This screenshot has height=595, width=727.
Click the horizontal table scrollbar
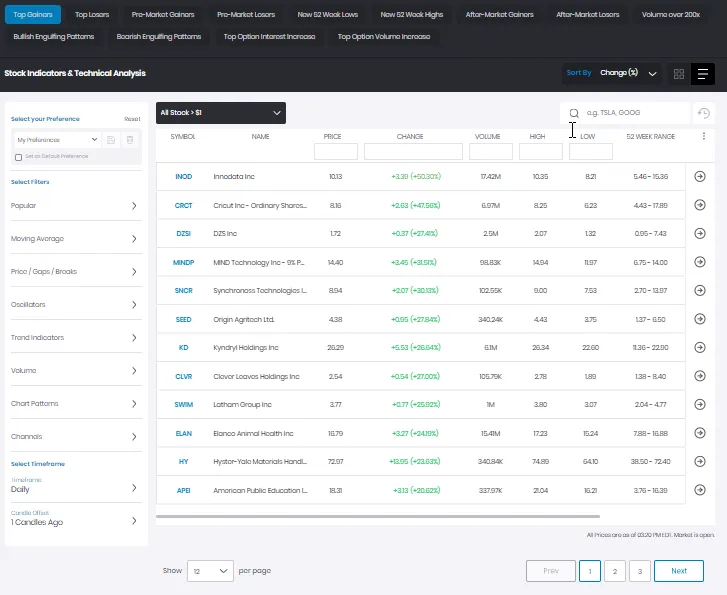[378, 516]
